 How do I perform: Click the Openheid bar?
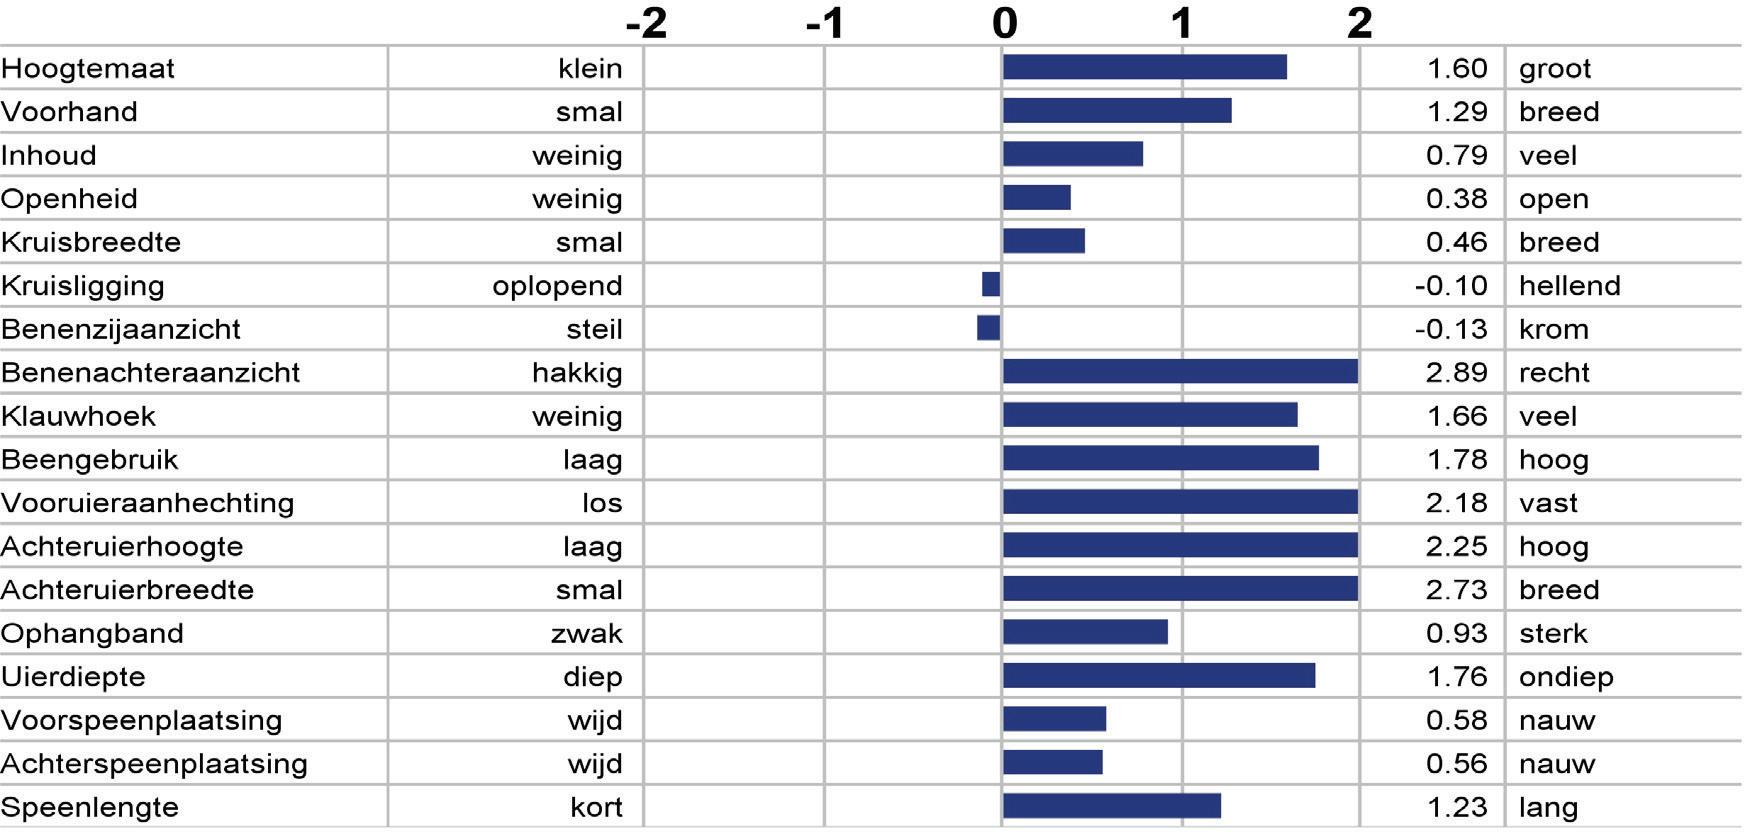(x=1036, y=198)
